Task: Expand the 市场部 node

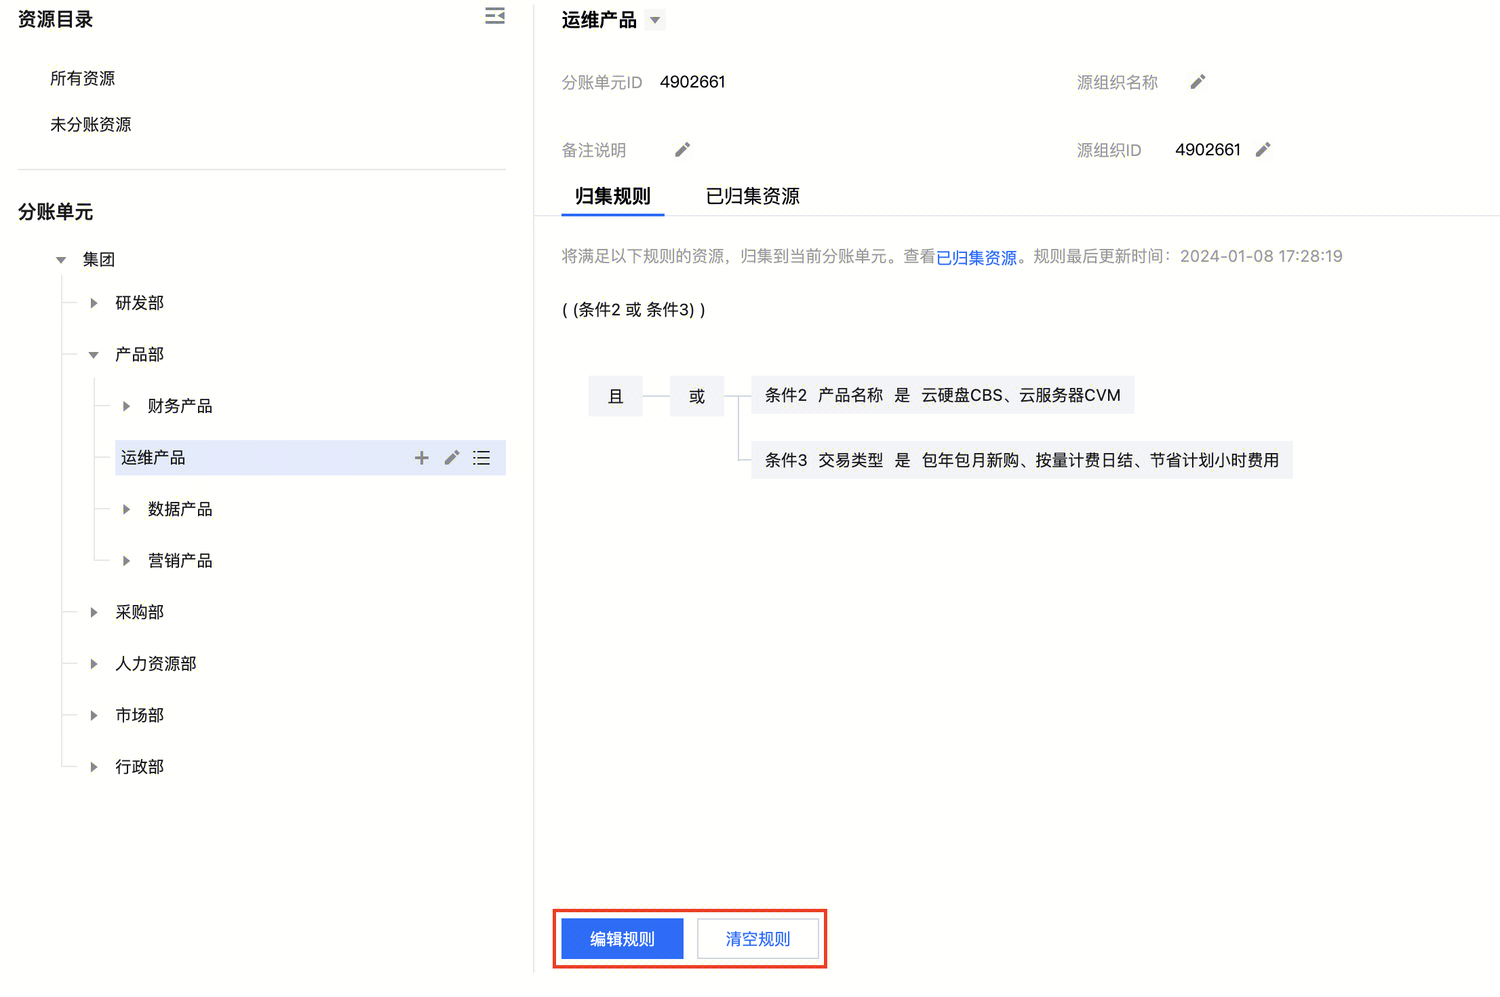Action: 94,715
